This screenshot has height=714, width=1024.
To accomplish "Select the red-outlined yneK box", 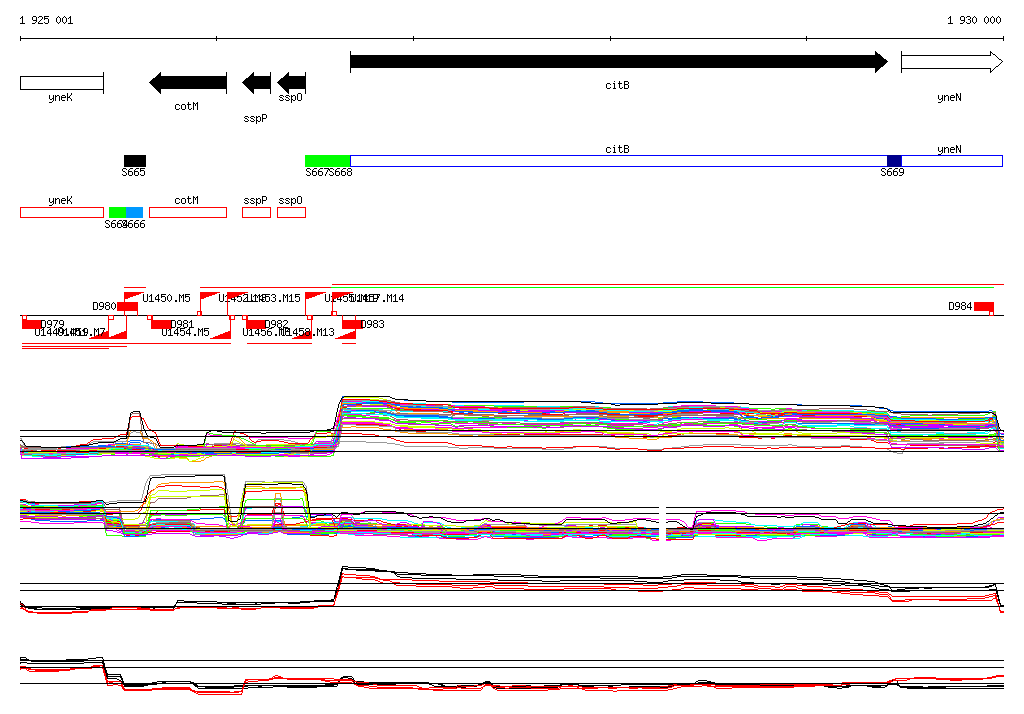I will (x=62, y=212).
